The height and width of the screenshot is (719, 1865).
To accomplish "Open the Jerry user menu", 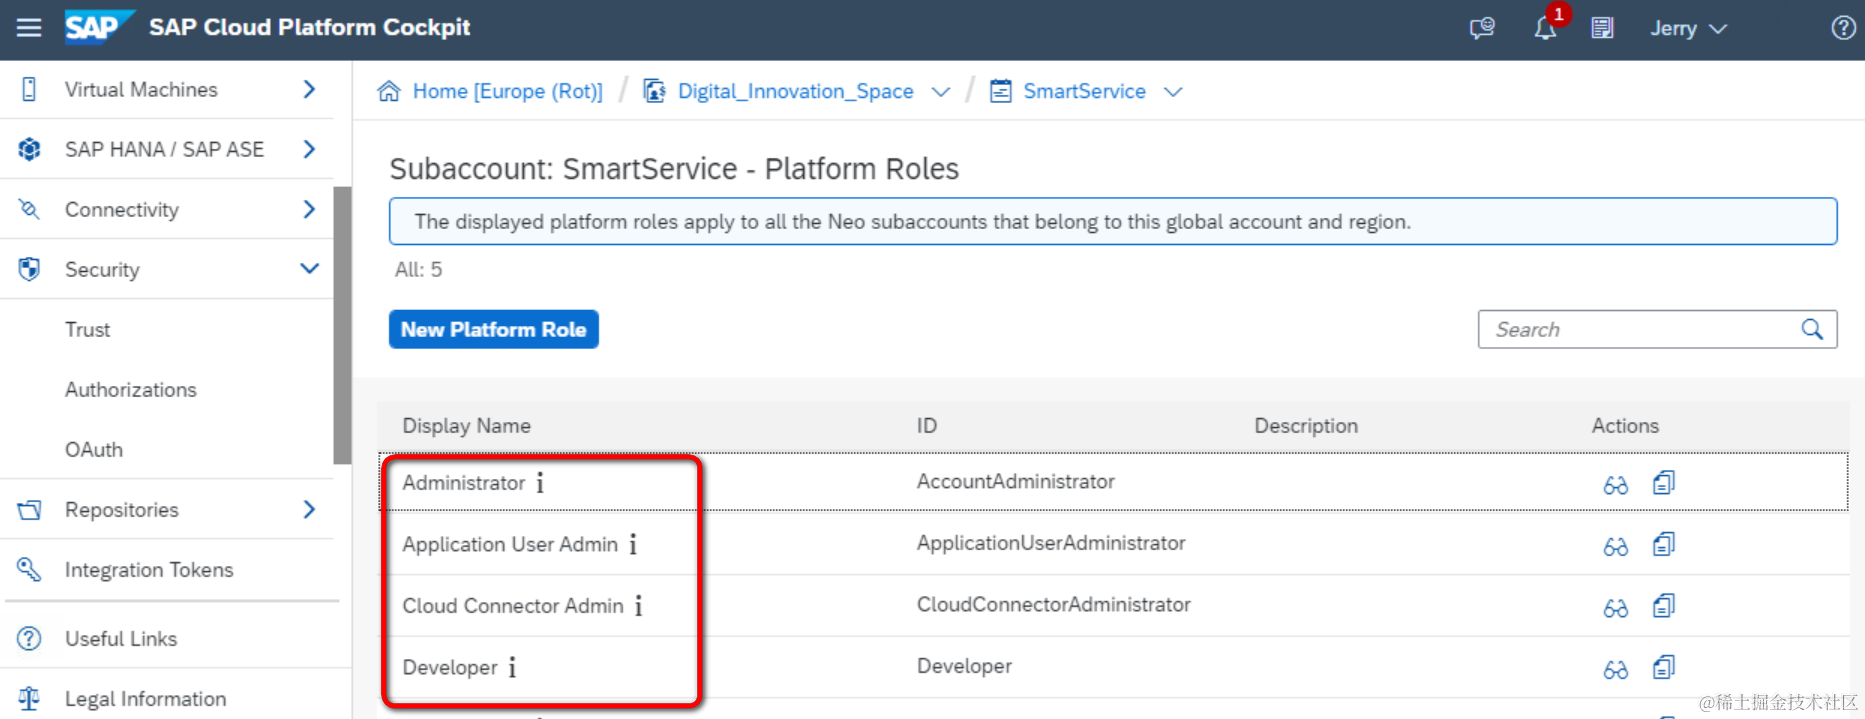I will (x=1688, y=28).
